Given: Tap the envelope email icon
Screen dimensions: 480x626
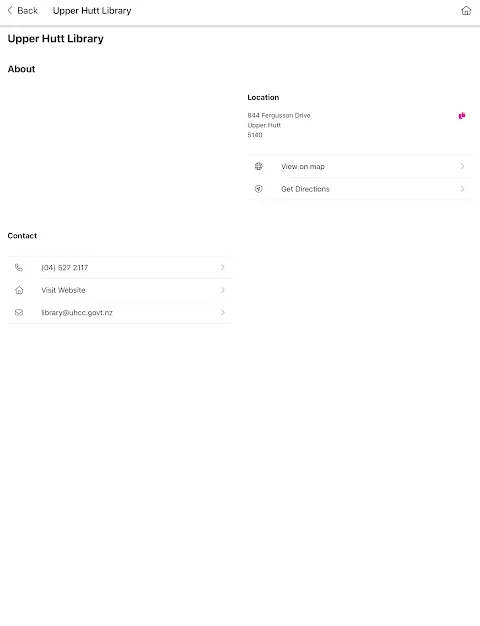Looking at the screenshot, I should click(x=19, y=312).
